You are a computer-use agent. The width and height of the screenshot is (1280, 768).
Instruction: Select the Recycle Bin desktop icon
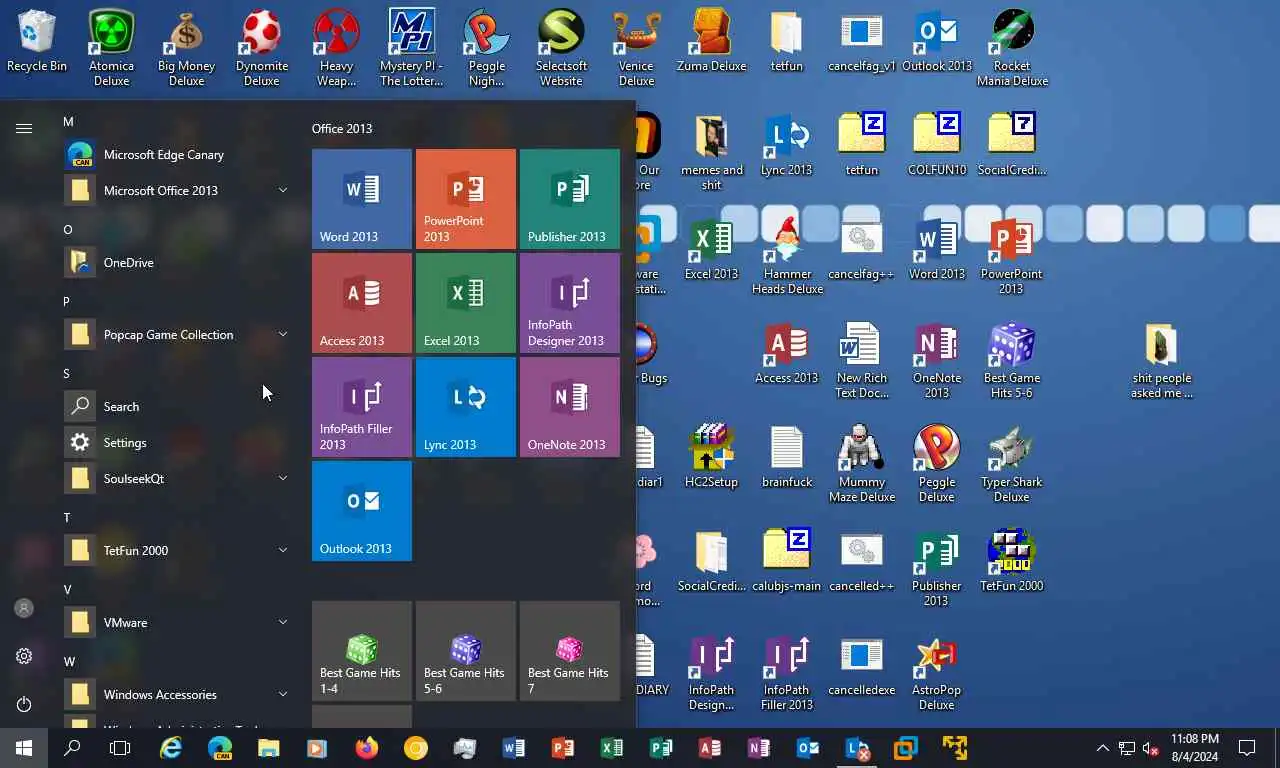37,41
